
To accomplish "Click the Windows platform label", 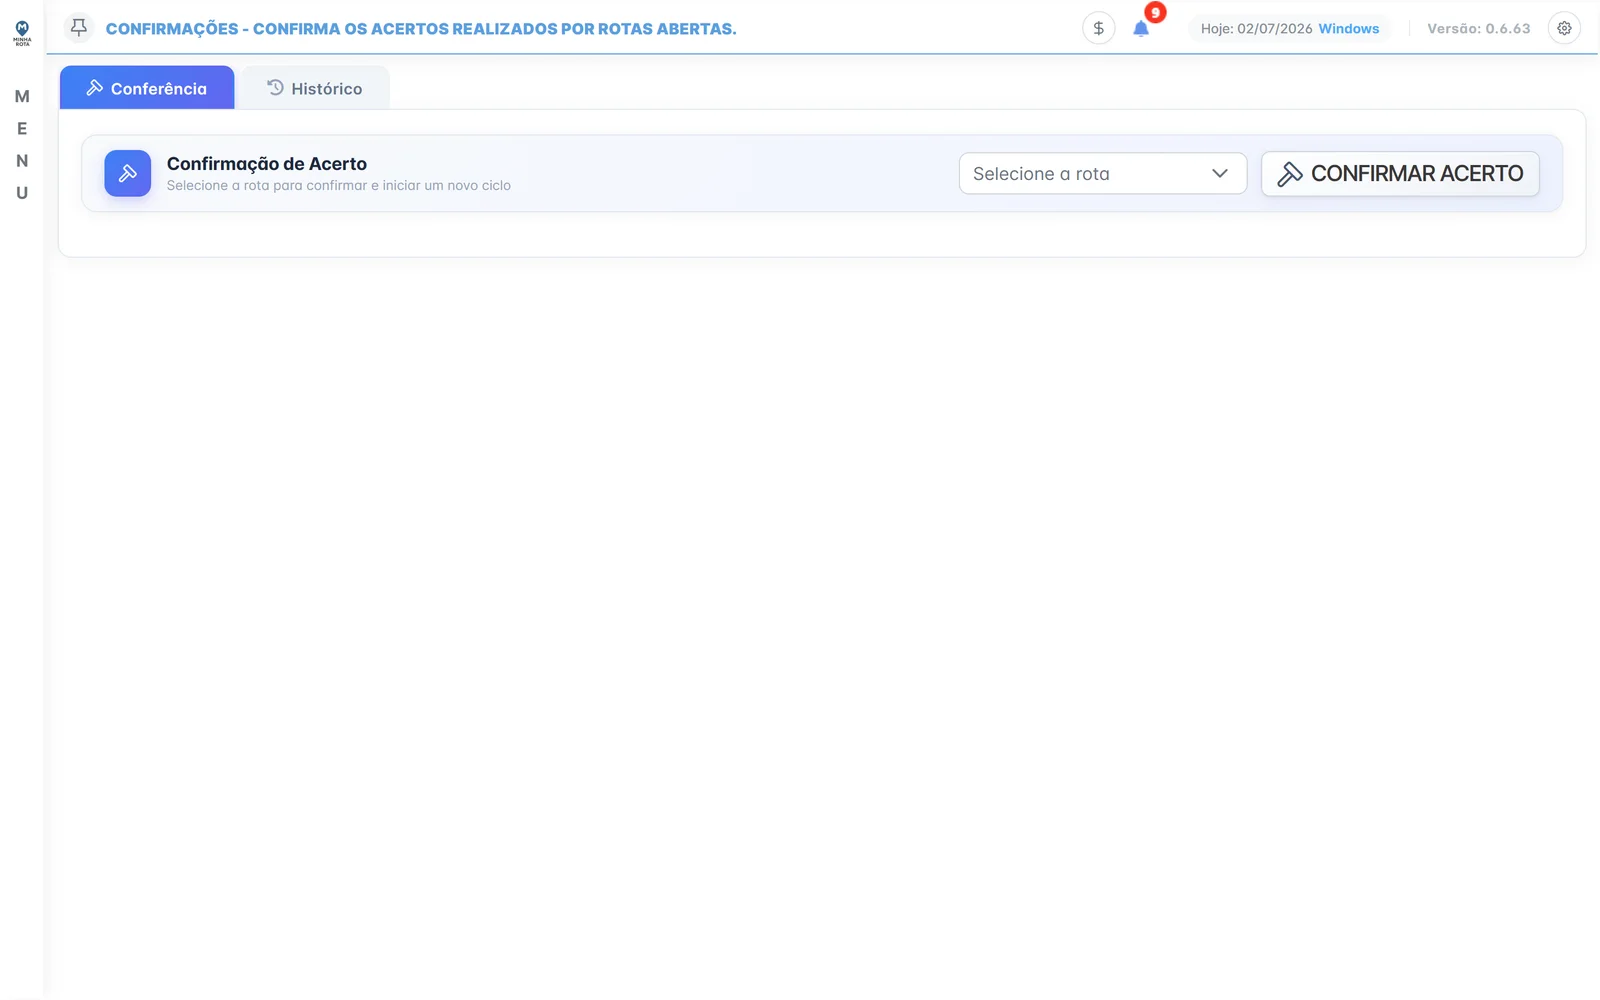I will (x=1348, y=28).
